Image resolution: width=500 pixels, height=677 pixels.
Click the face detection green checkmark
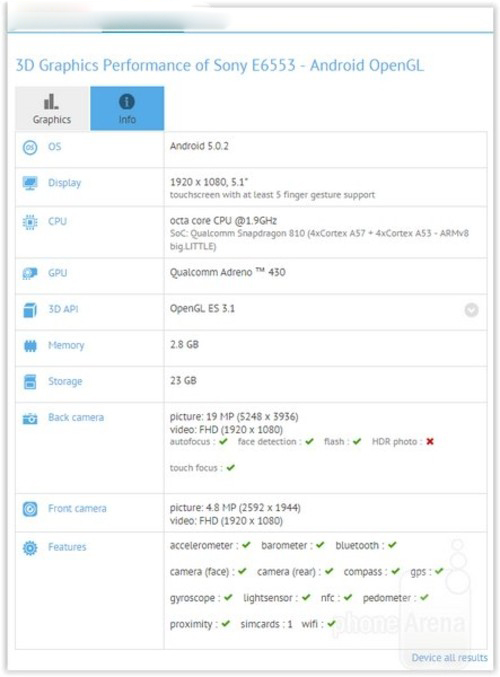309,441
